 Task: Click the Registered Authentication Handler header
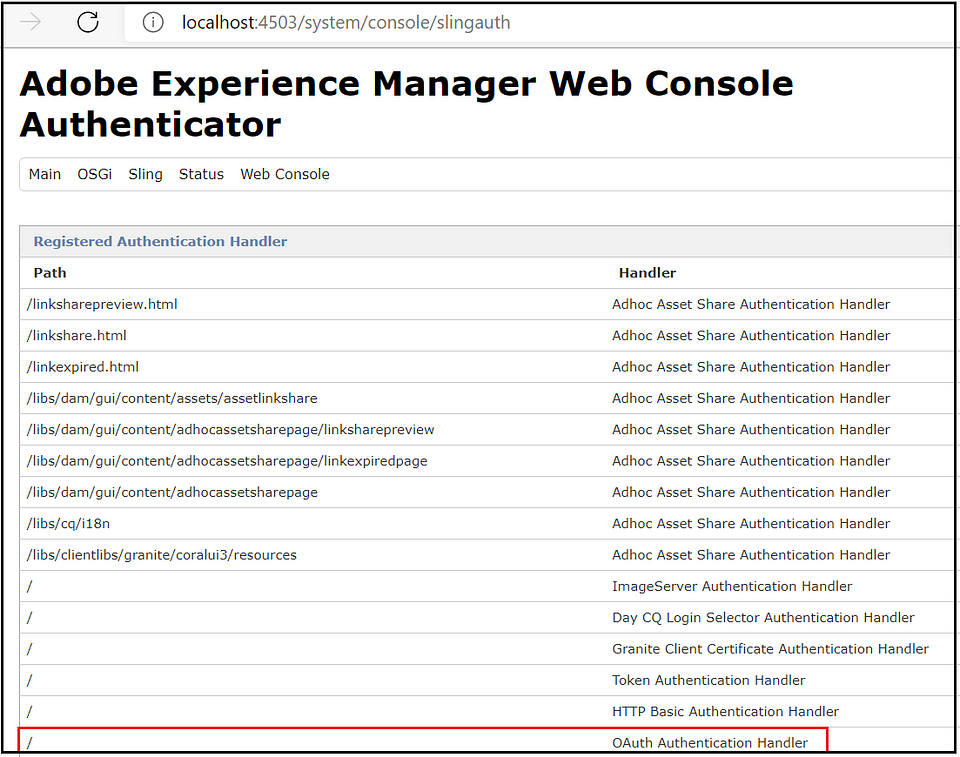tap(160, 241)
